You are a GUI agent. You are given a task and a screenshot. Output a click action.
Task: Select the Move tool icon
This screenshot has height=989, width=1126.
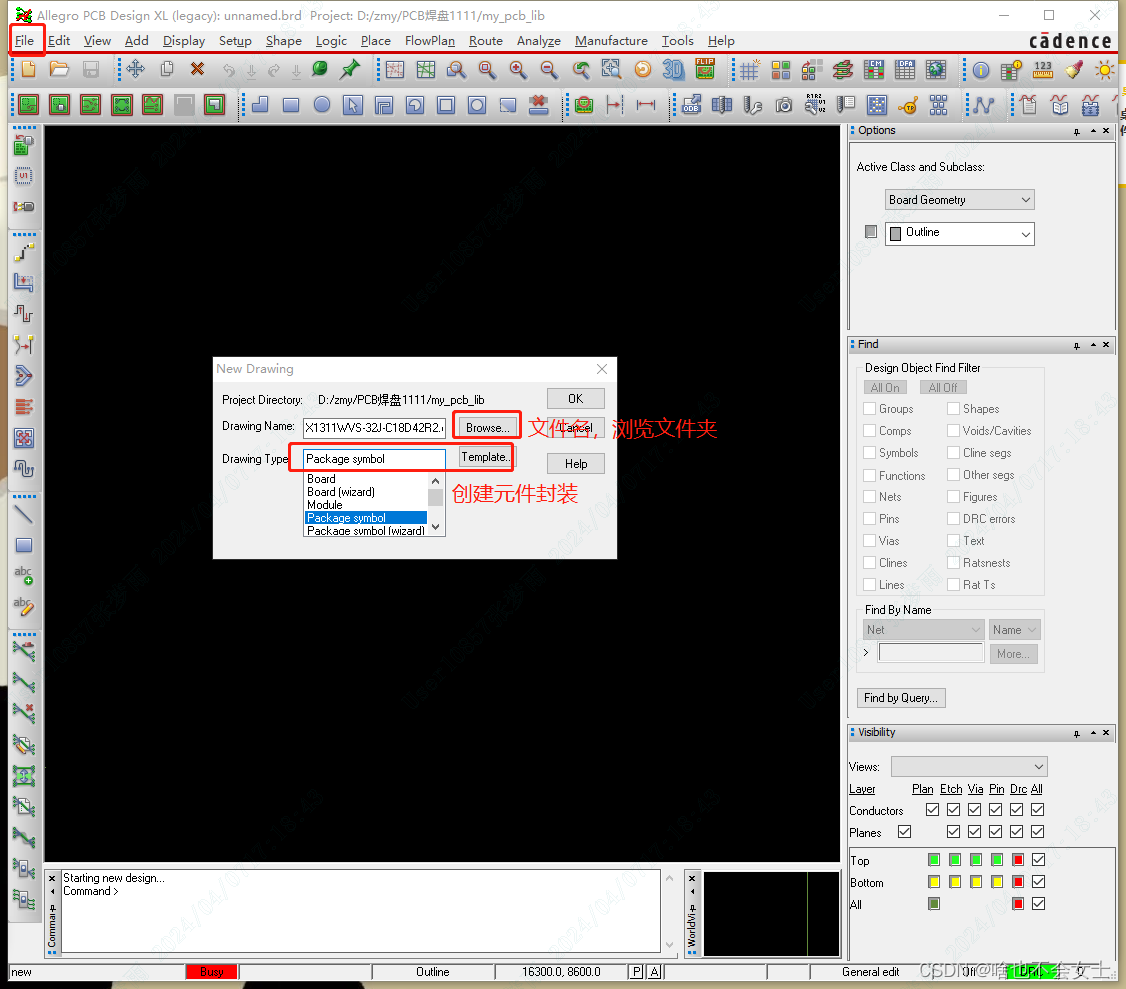135,70
